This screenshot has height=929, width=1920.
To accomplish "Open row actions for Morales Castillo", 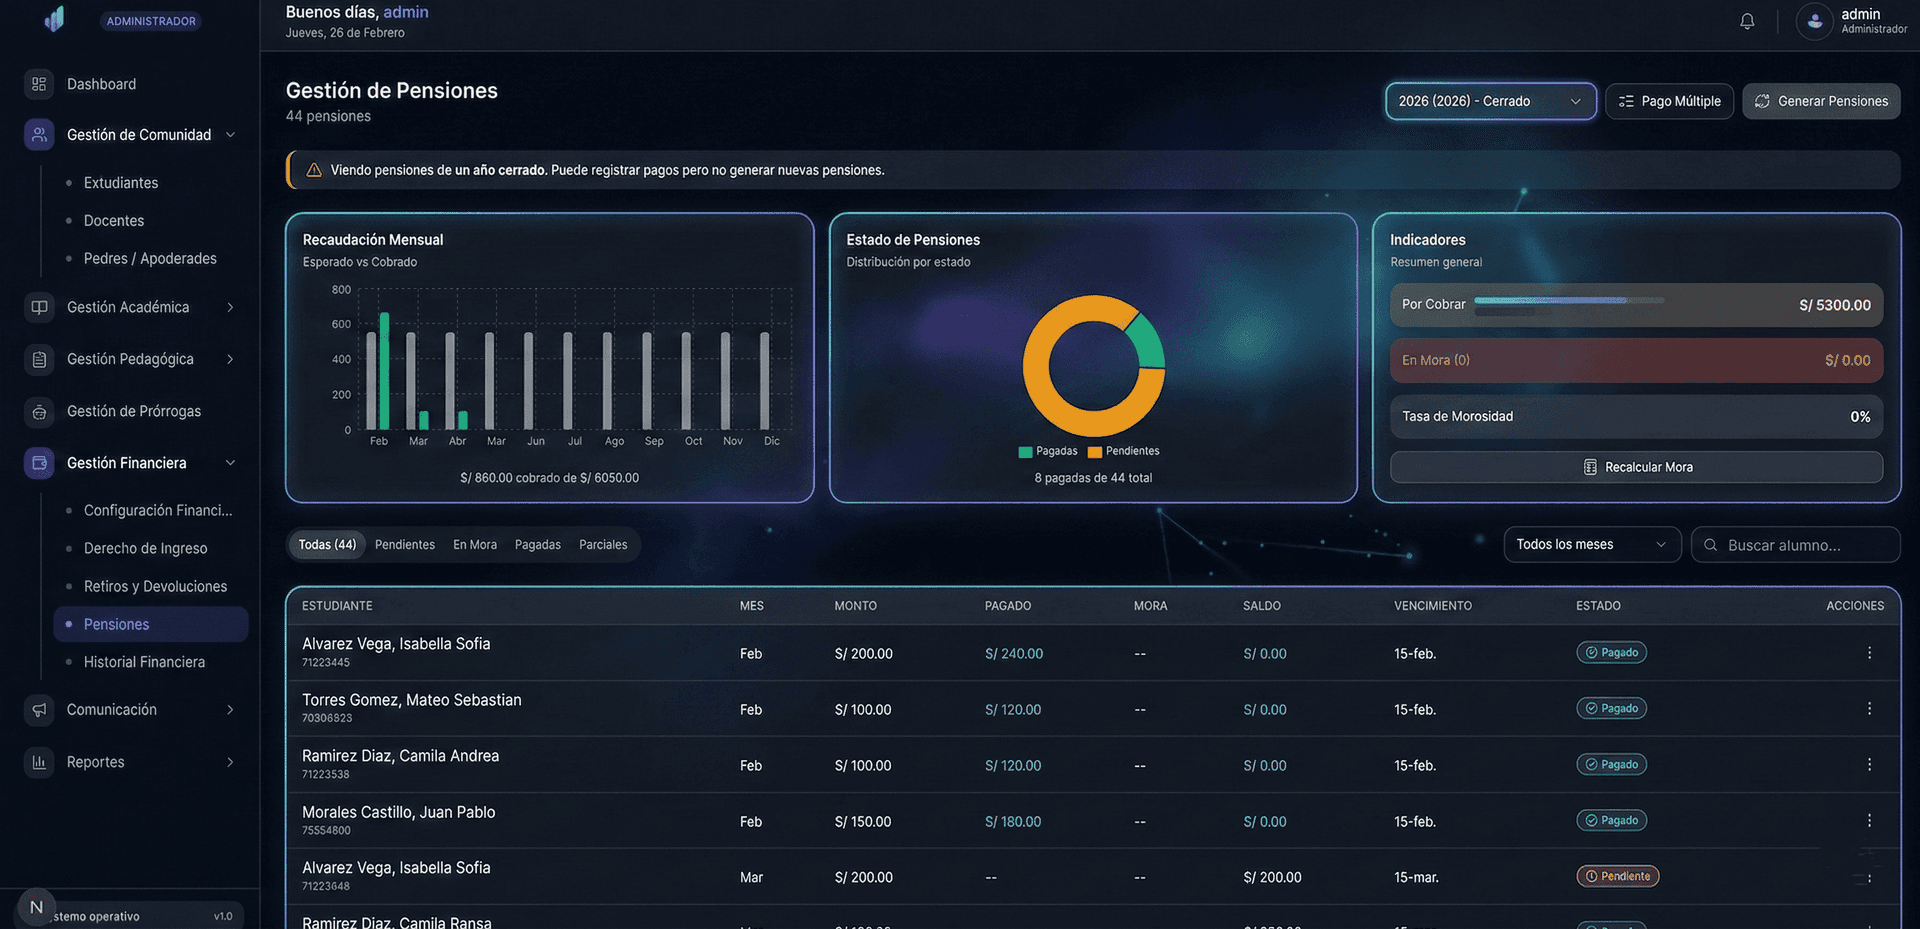I will pos(1868,821).
